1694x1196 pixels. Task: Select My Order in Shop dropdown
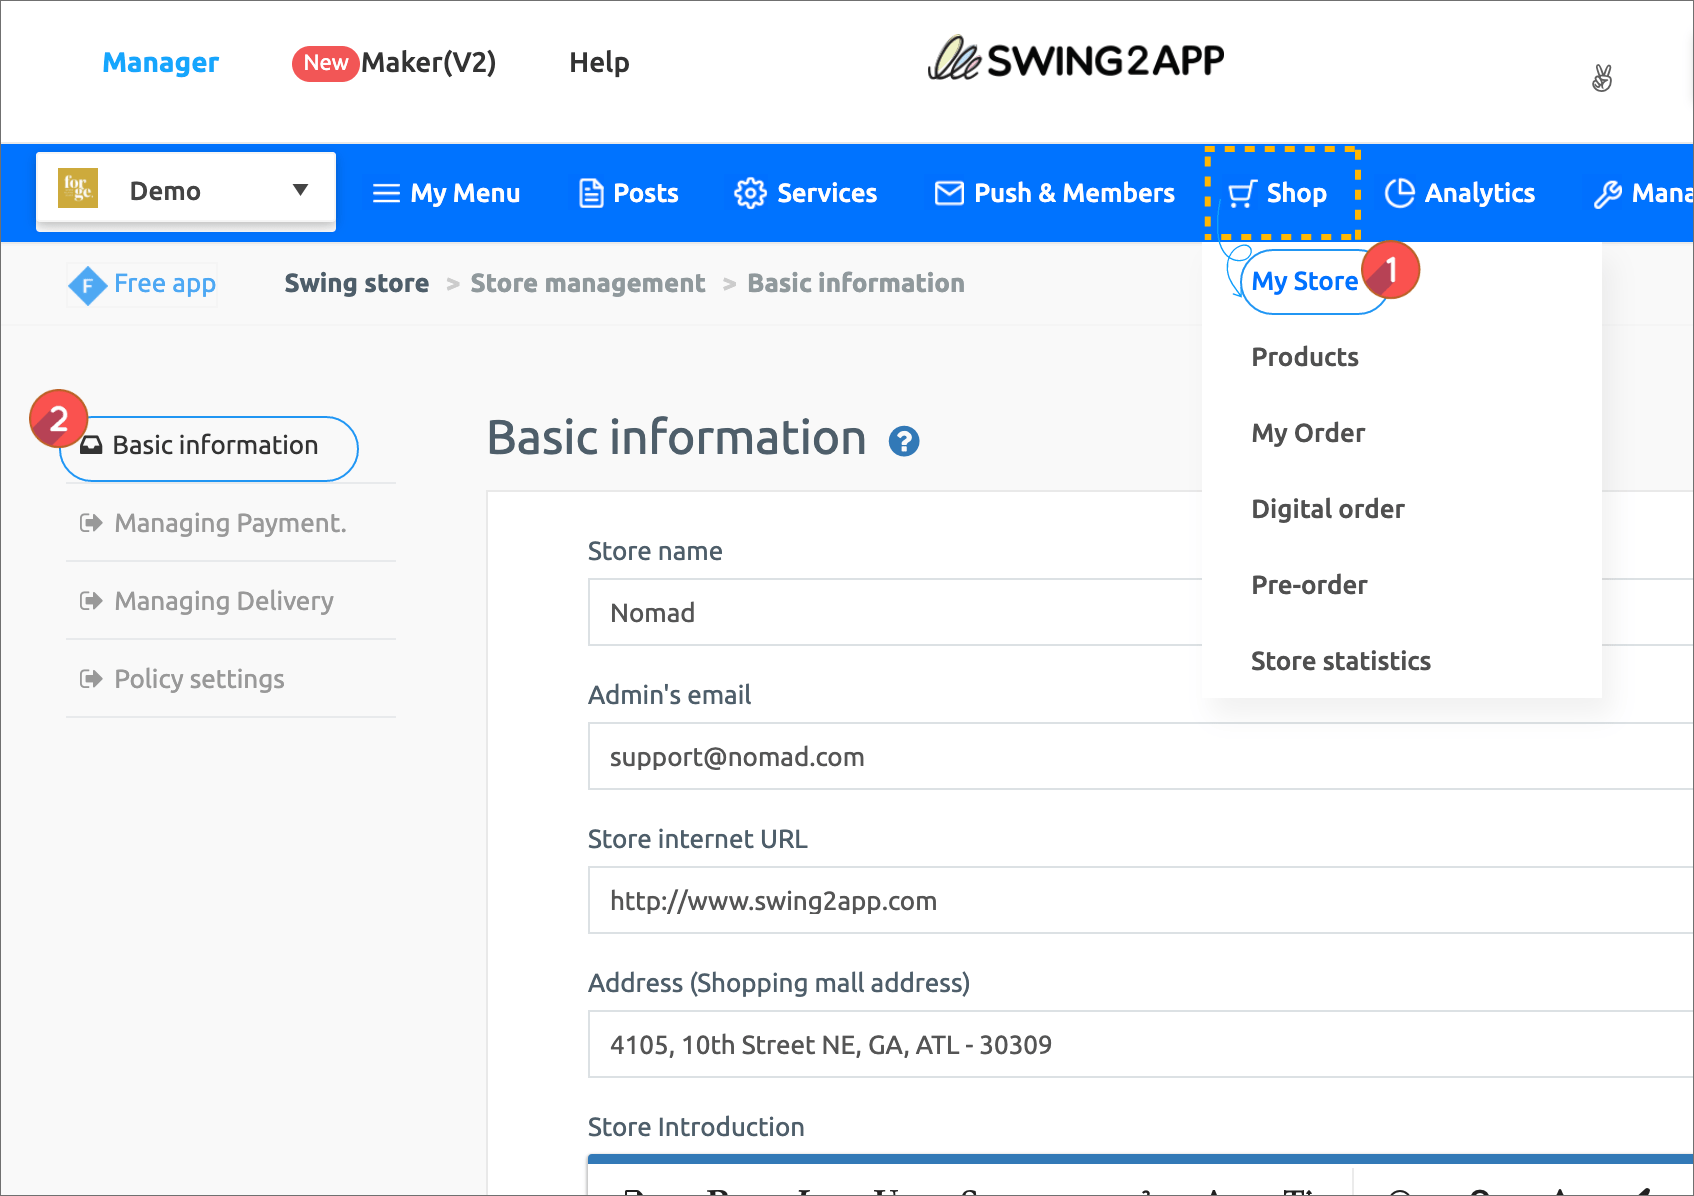pyautogui.click(x=1308, y=433)
